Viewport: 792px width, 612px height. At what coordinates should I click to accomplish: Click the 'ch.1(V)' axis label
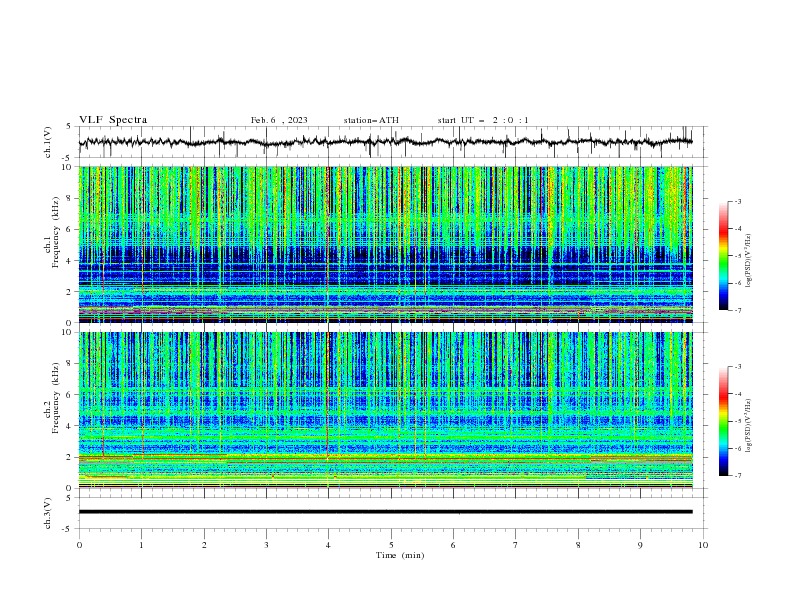(x=48, y=142)
